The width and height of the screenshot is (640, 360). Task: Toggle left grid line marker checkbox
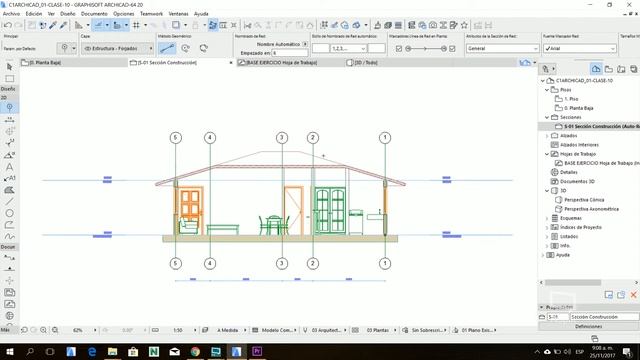(399, 49)
